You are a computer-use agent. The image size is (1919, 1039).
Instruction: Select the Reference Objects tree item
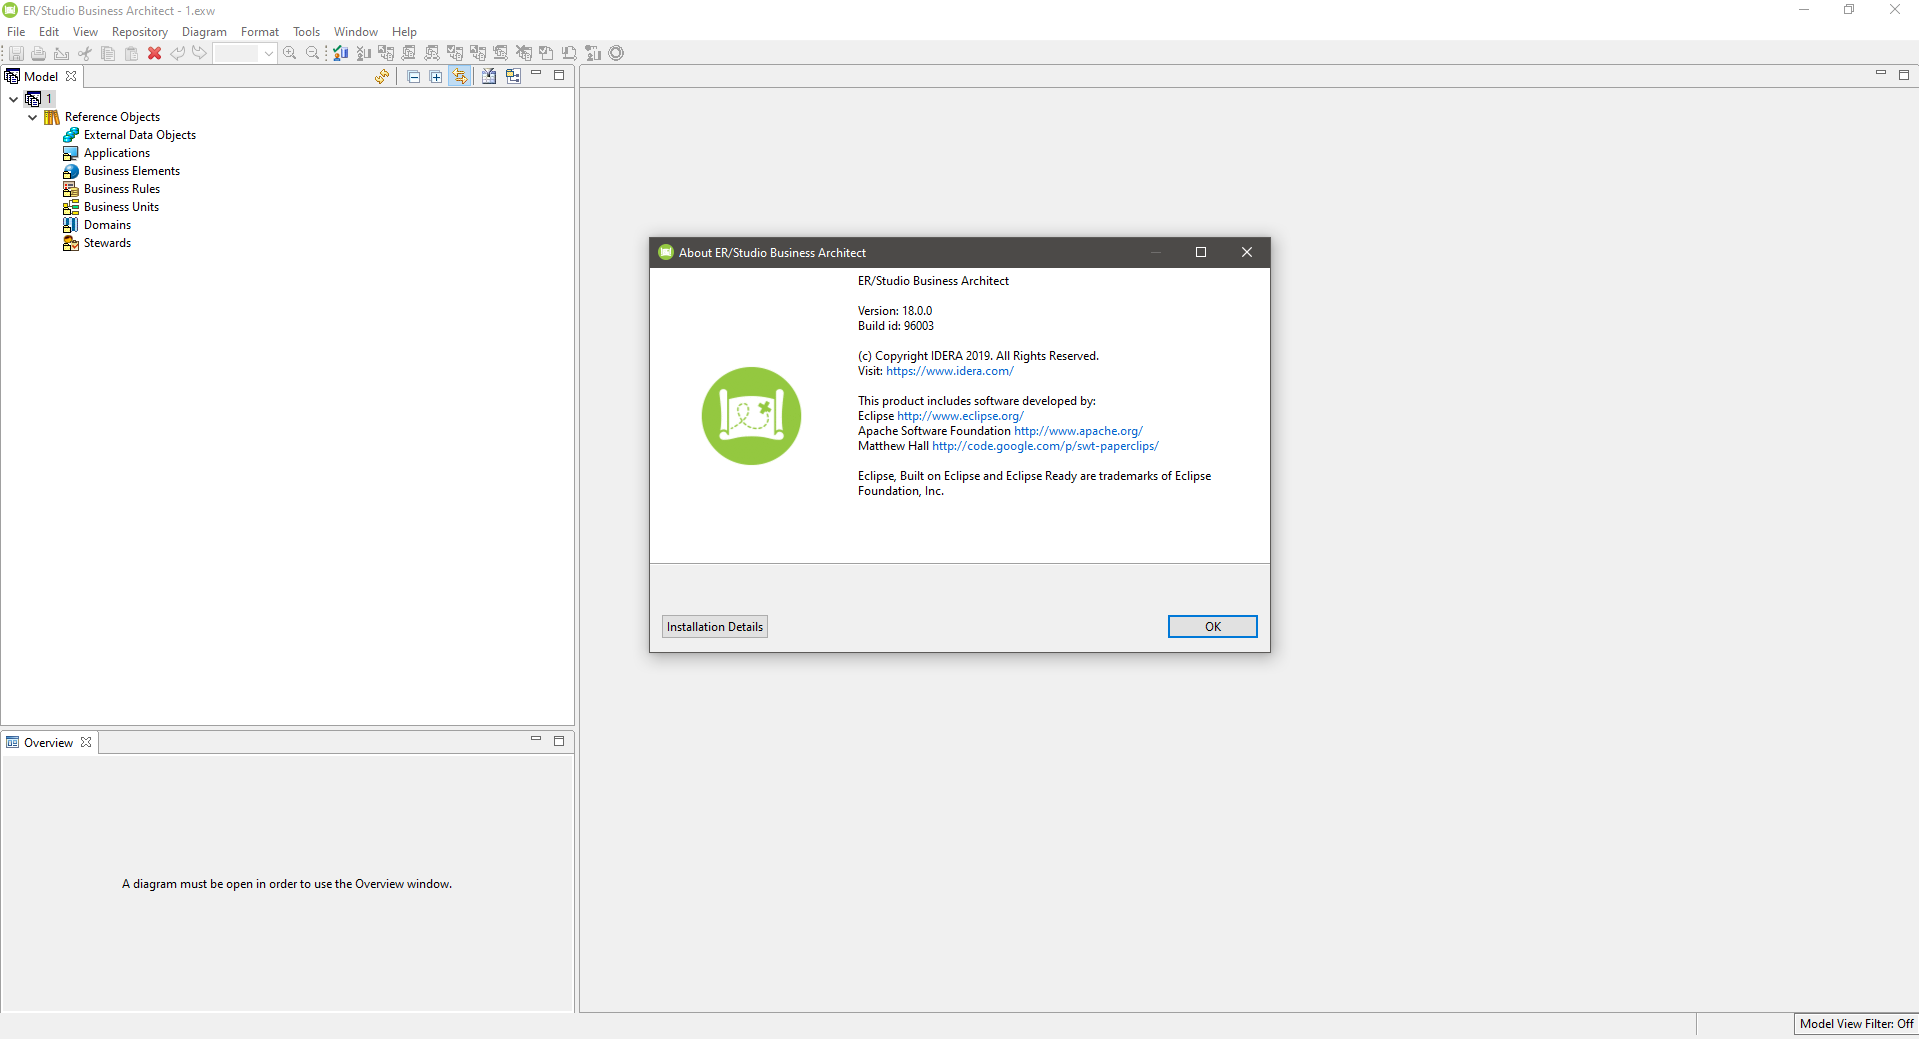tap(112, 117)
